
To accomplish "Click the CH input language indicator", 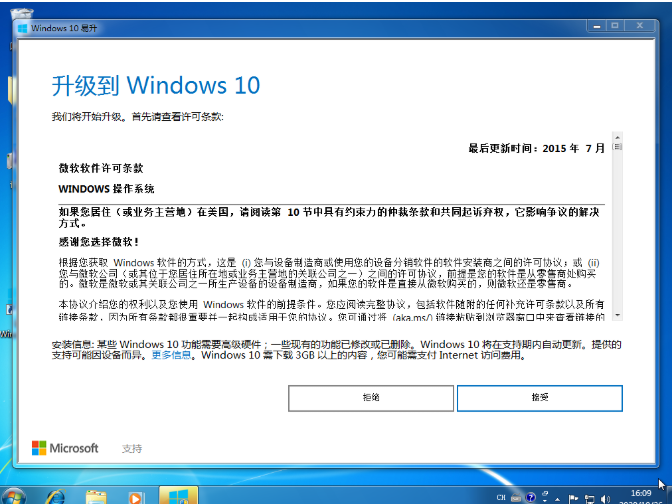I will [x=501, y=496].
